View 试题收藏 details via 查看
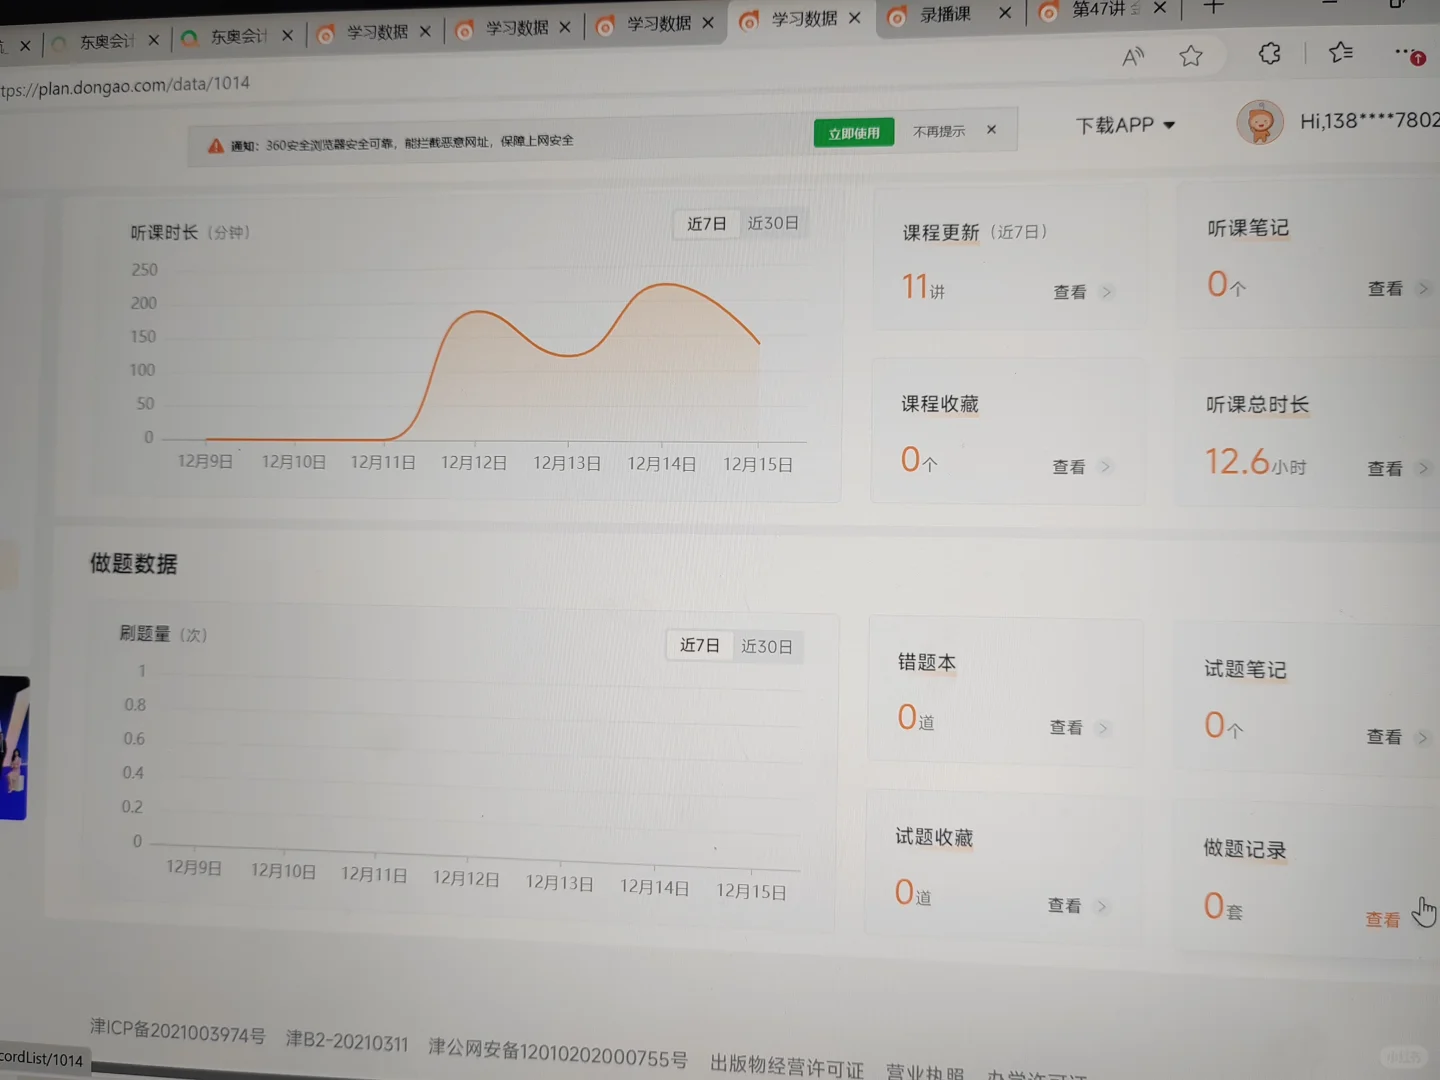Image resolution: width=1440 pixels, height=1080 pixels. coord(1064,905)
